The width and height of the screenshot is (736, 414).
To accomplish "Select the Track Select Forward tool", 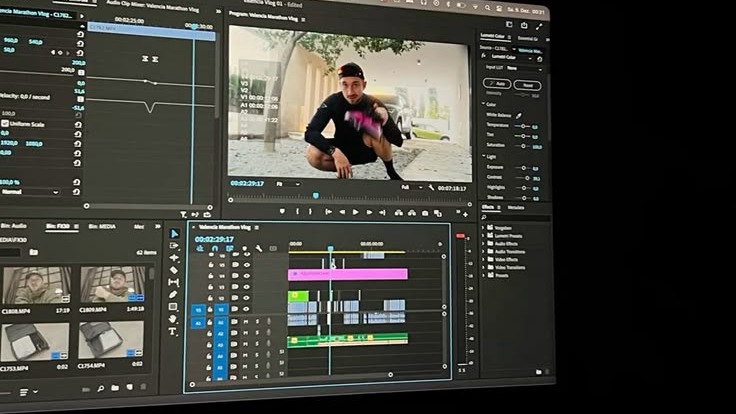I will tap(174, 245).
